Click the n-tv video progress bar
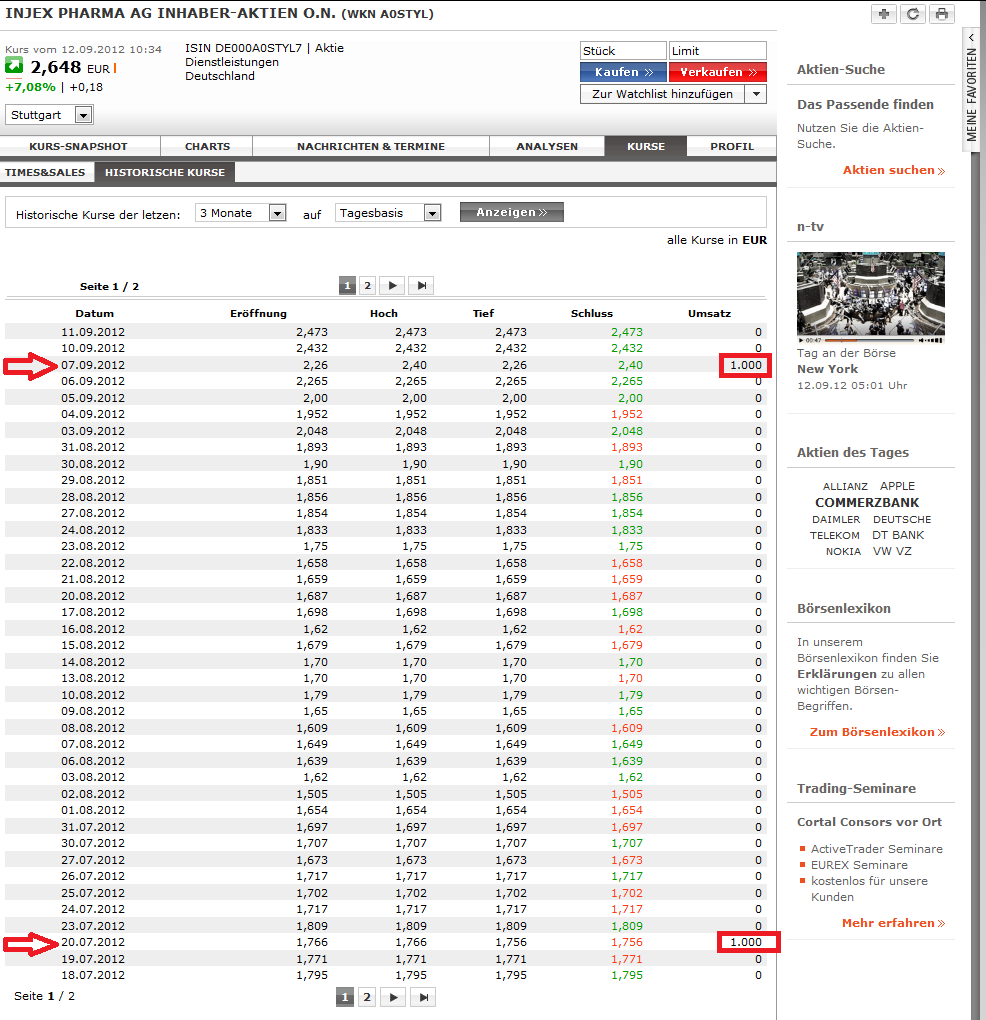Screen dimensions: 986x1020 [x=868, y=340]
